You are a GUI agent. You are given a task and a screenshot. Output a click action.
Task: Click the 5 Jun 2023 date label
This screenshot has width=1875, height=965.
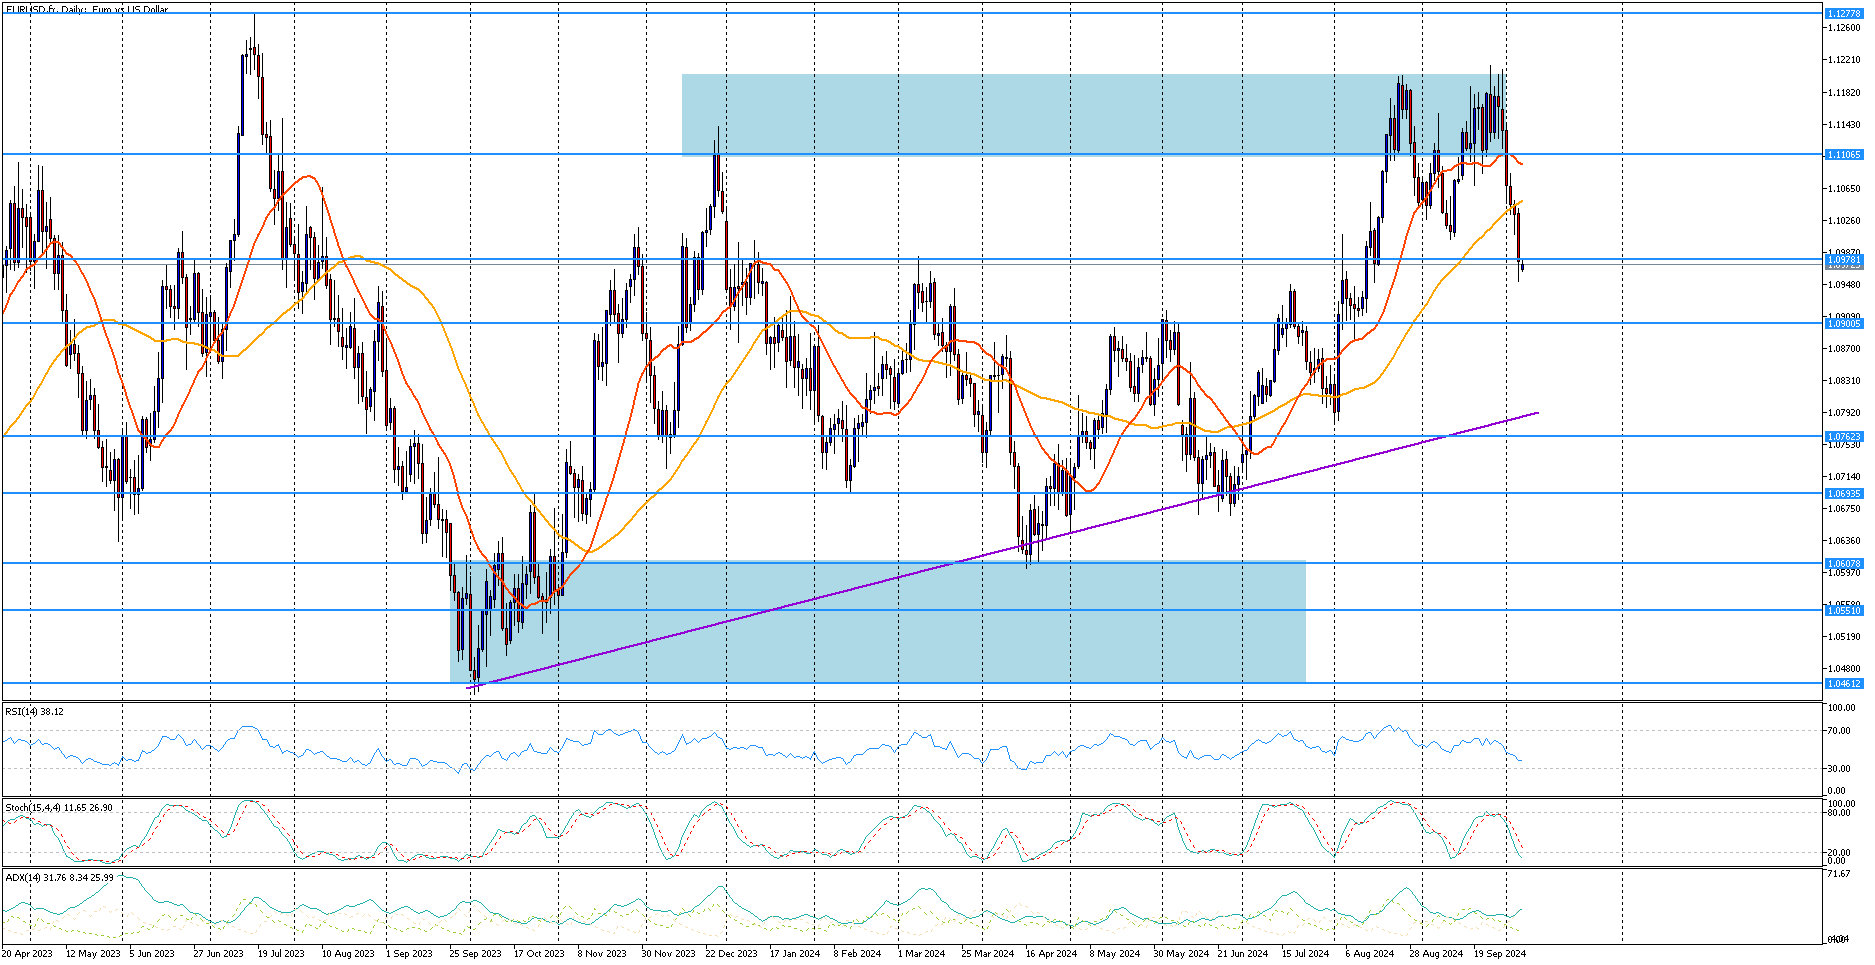click(x=152, y=953)
